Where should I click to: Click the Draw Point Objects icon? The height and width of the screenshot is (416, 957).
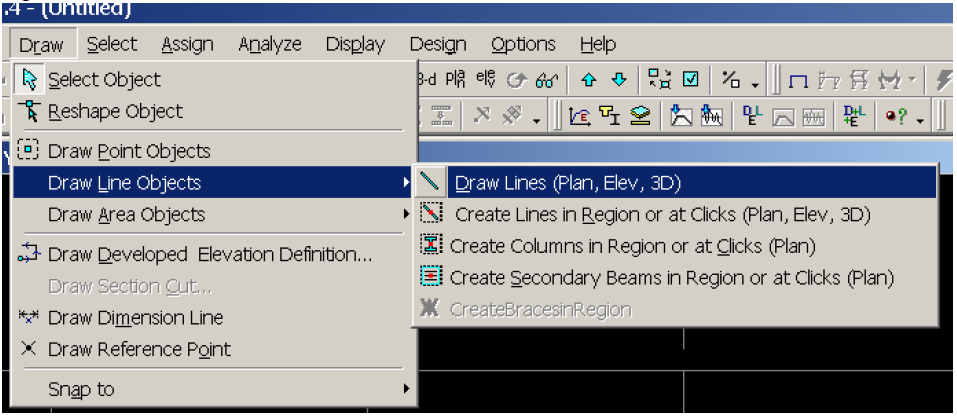click(x=28, y=150)
